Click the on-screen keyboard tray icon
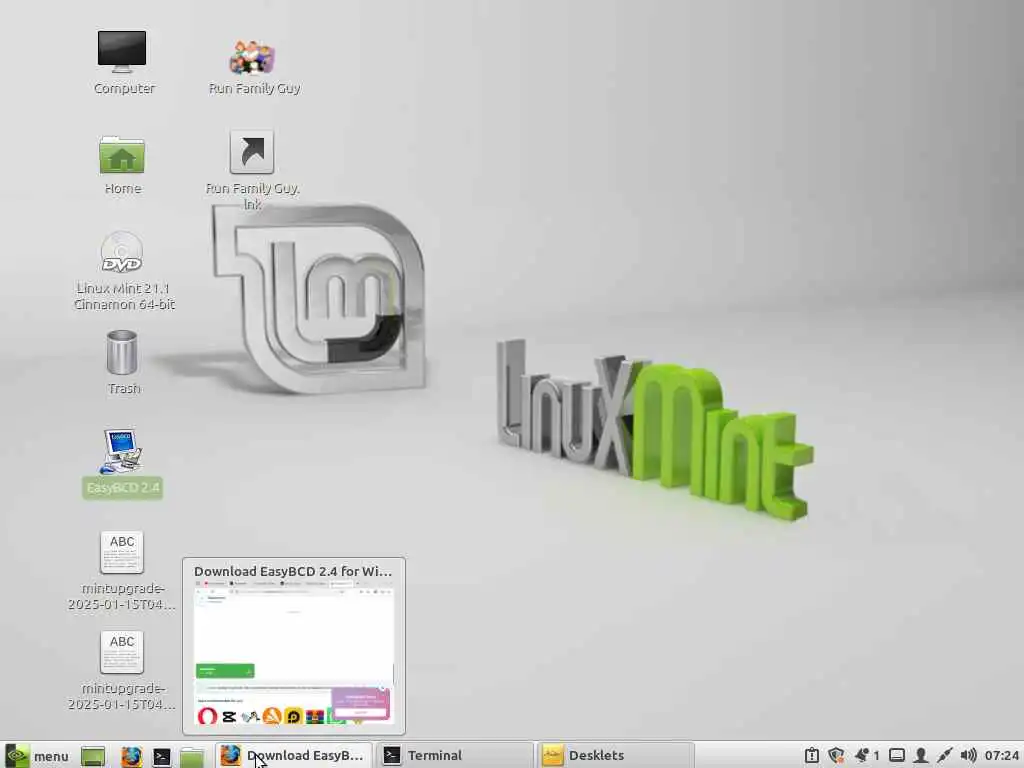The width and height of the screenshot is (1024, 768). pos(897,756)
